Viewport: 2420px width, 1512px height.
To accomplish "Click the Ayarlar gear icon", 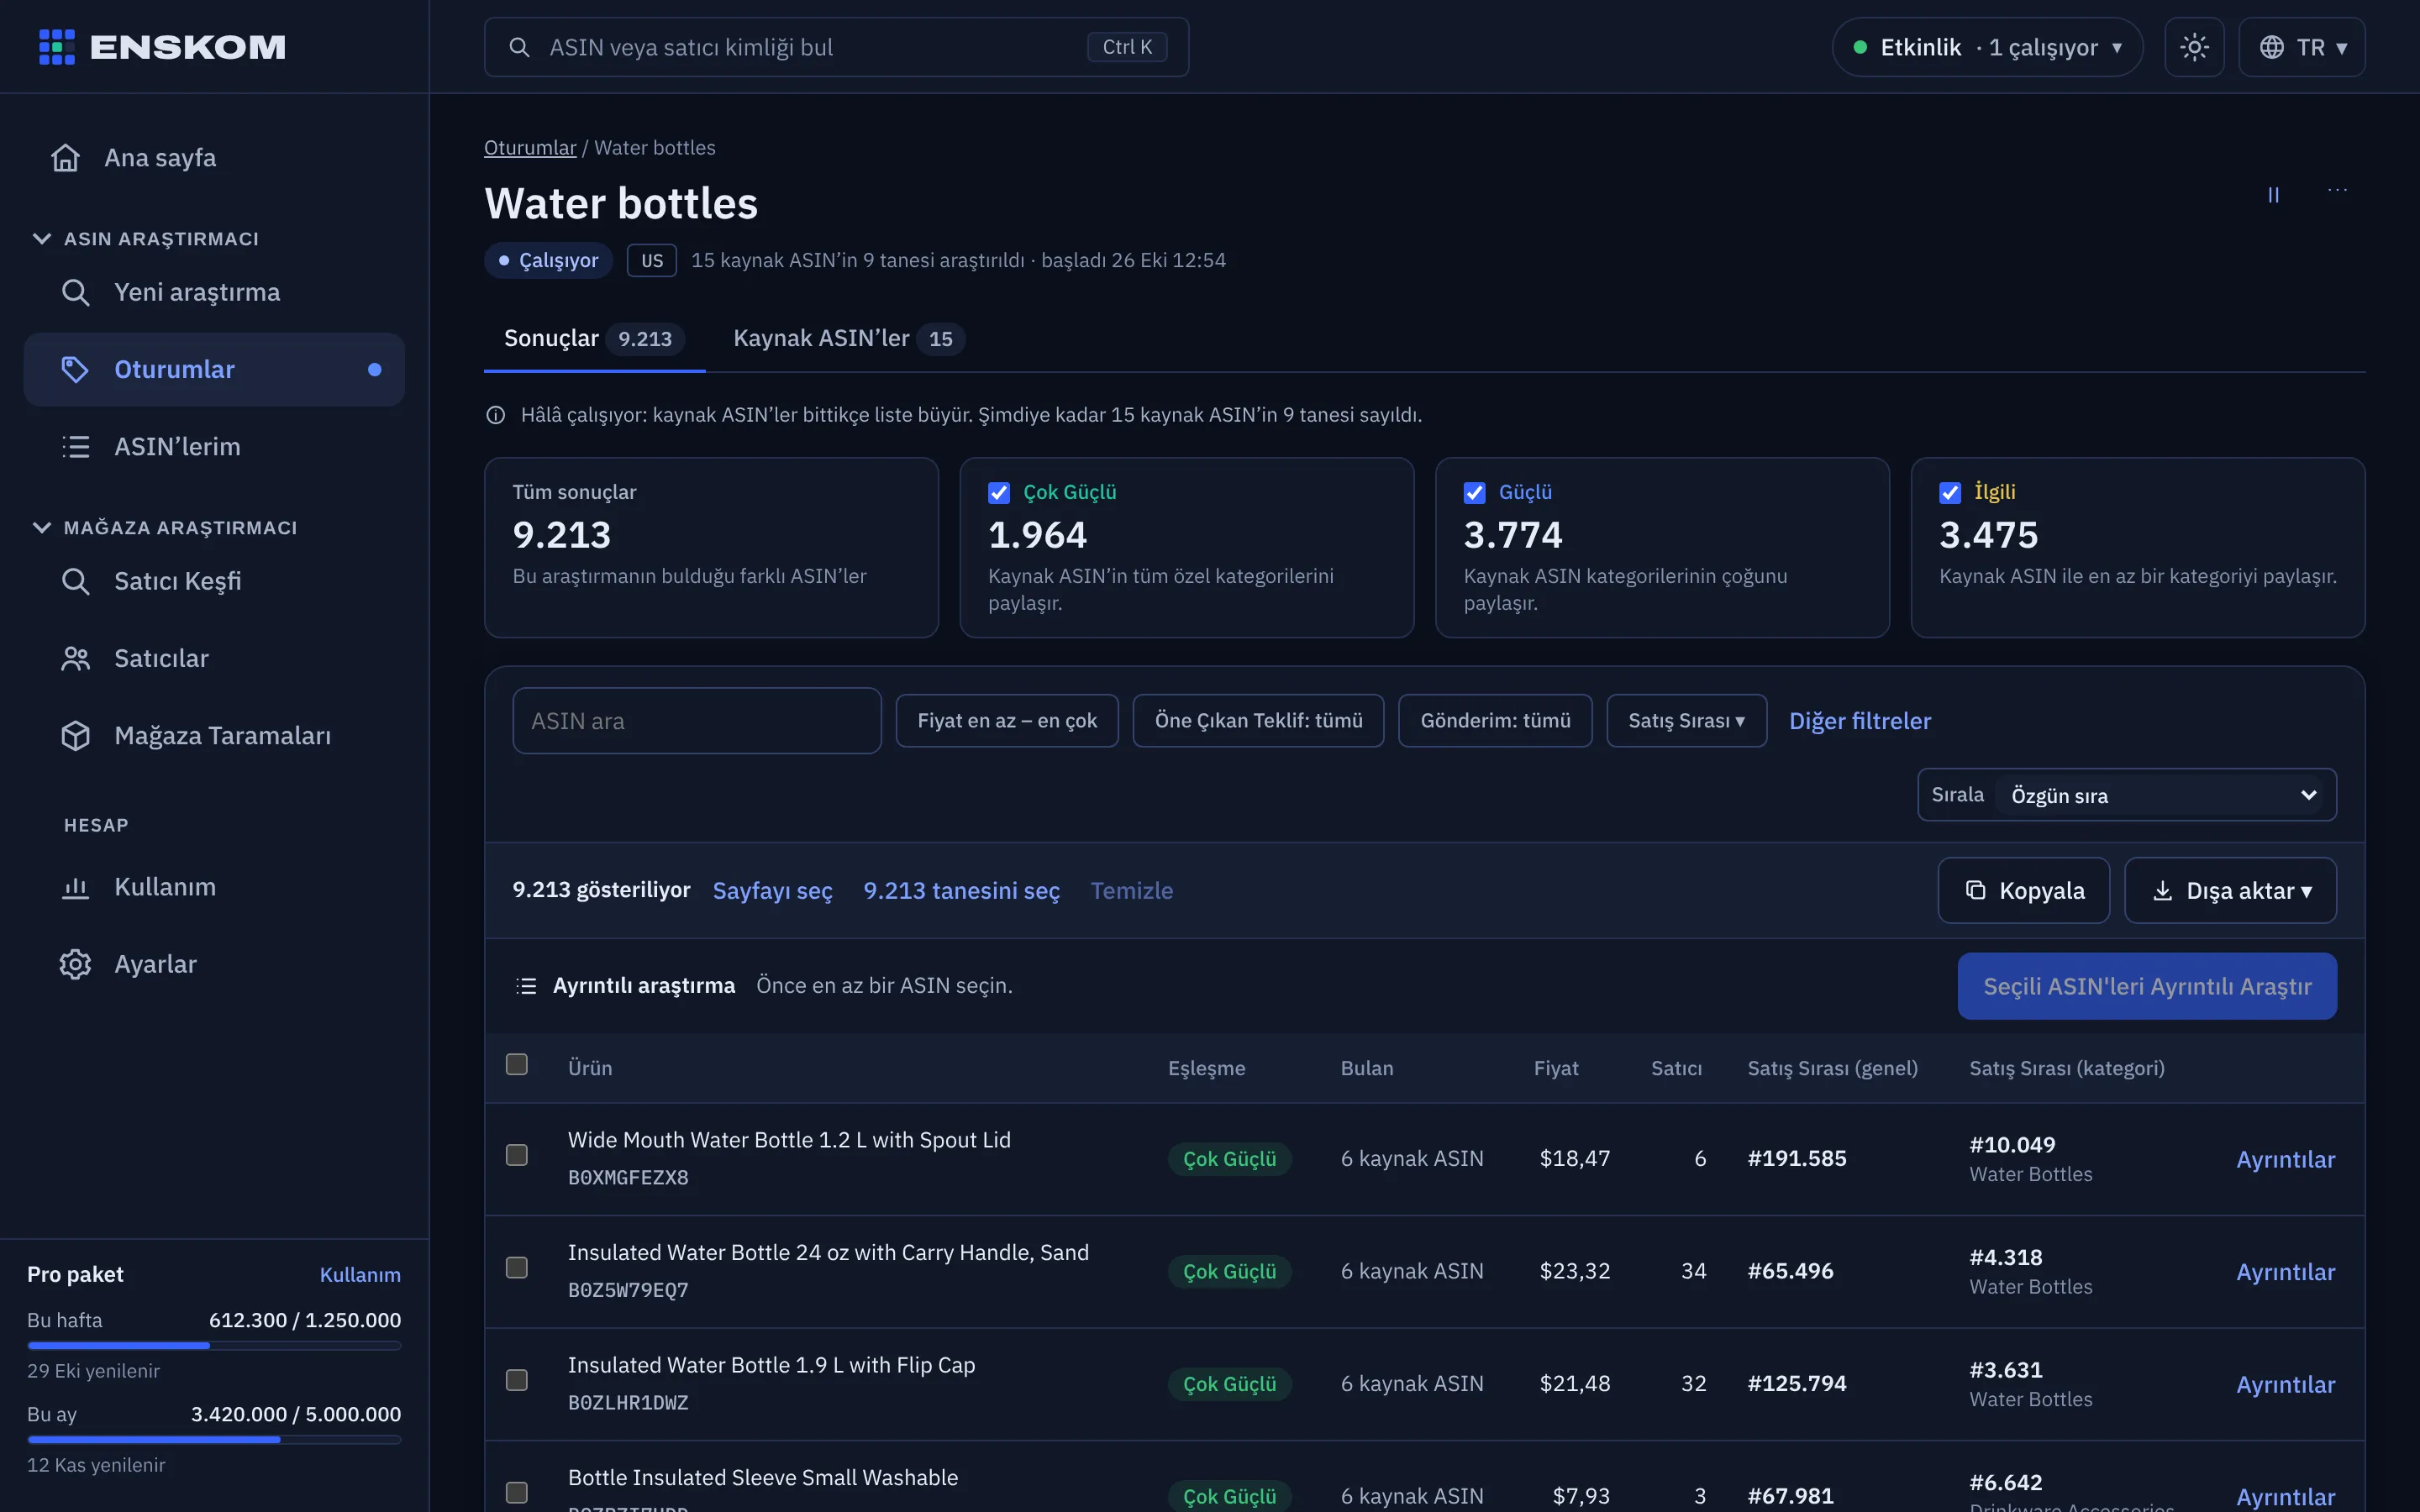I will pos(76,964).
